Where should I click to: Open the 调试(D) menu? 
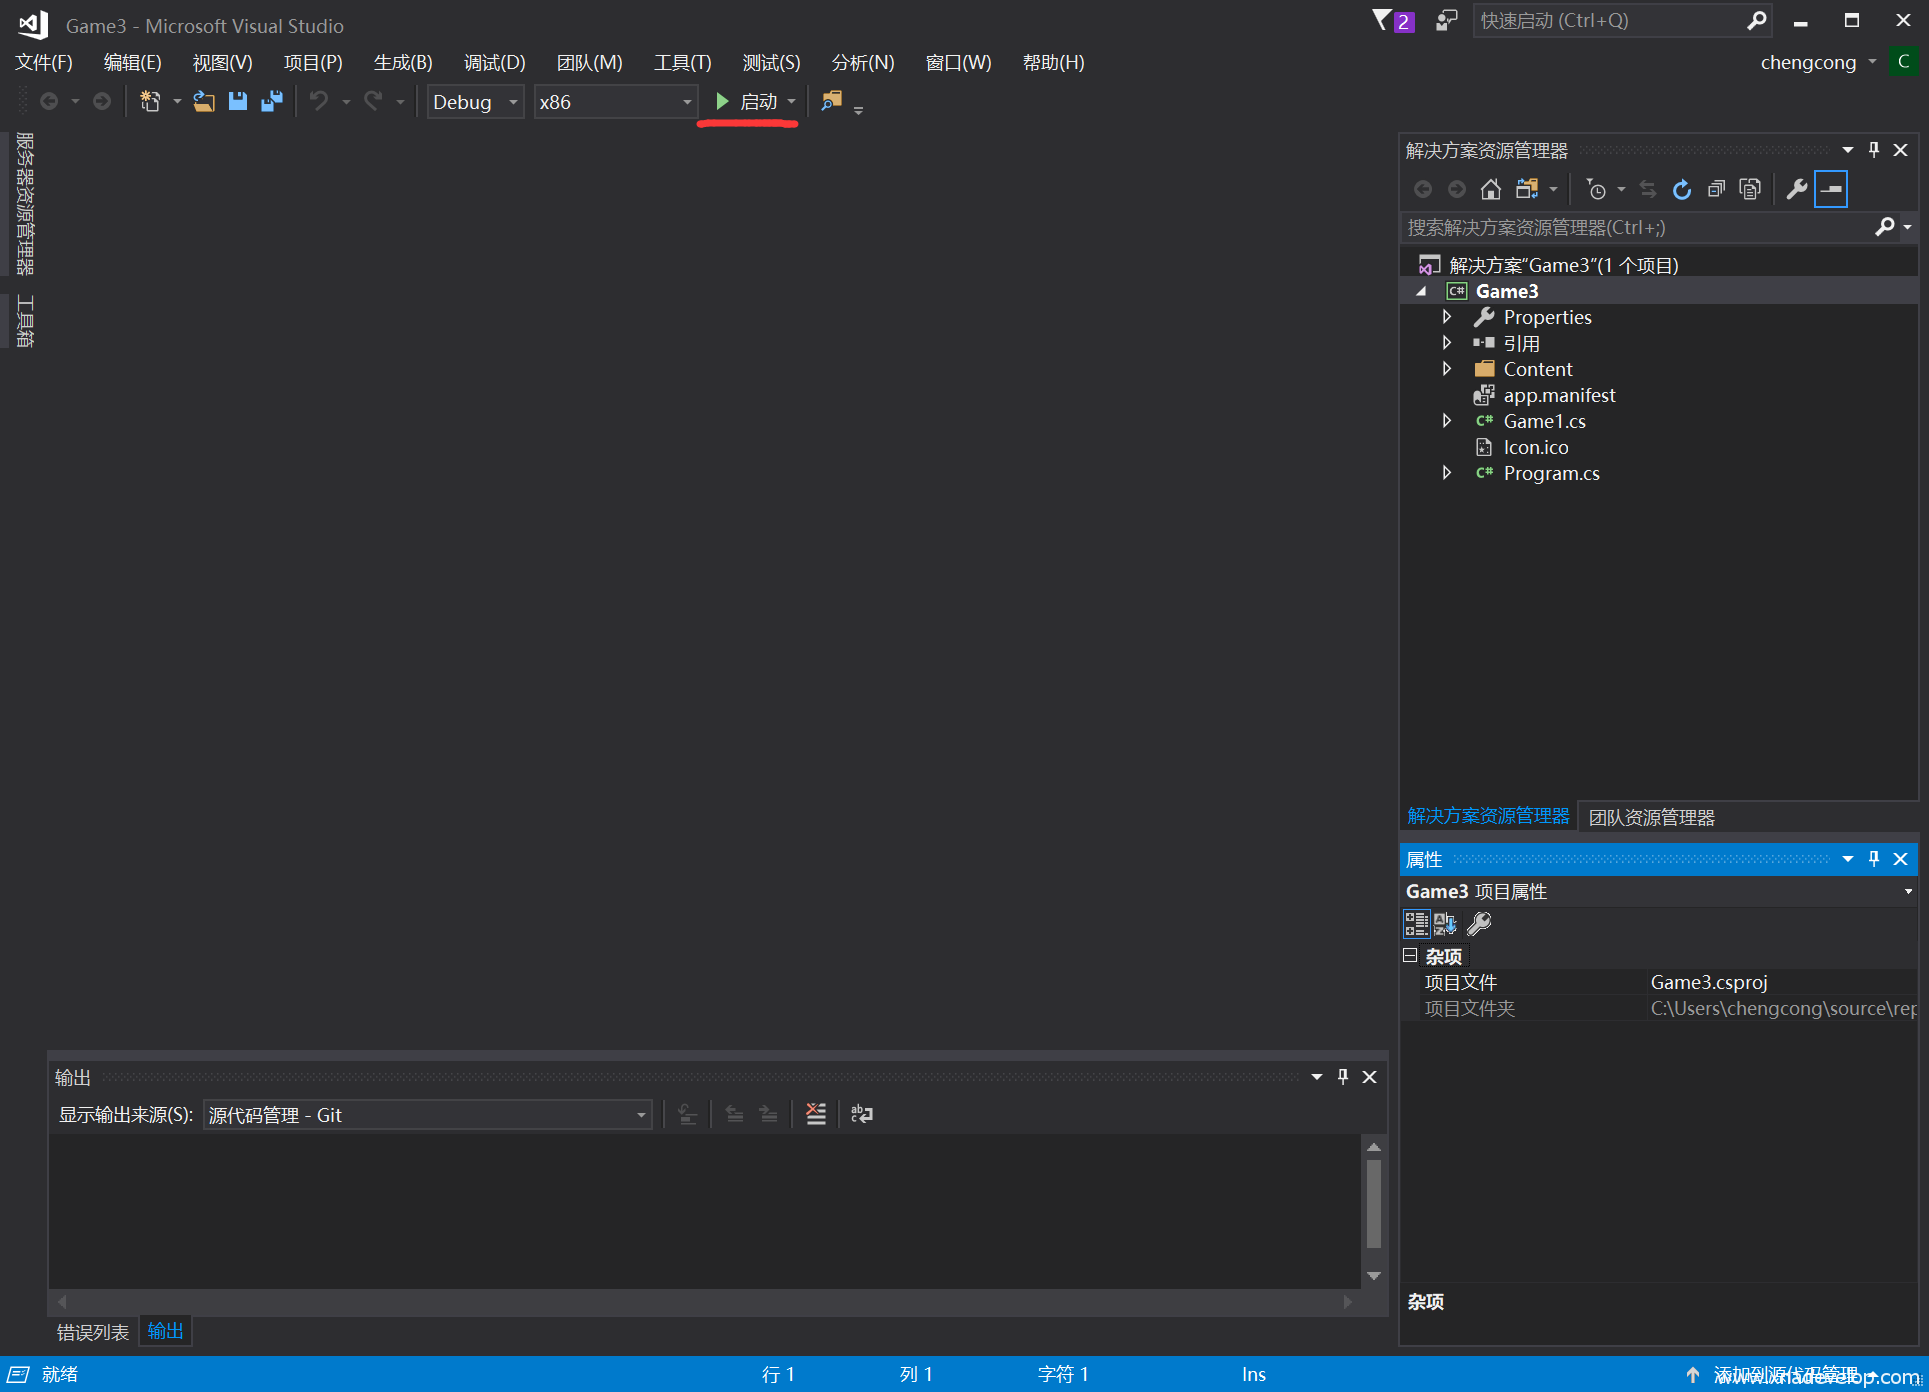point(494,62)
